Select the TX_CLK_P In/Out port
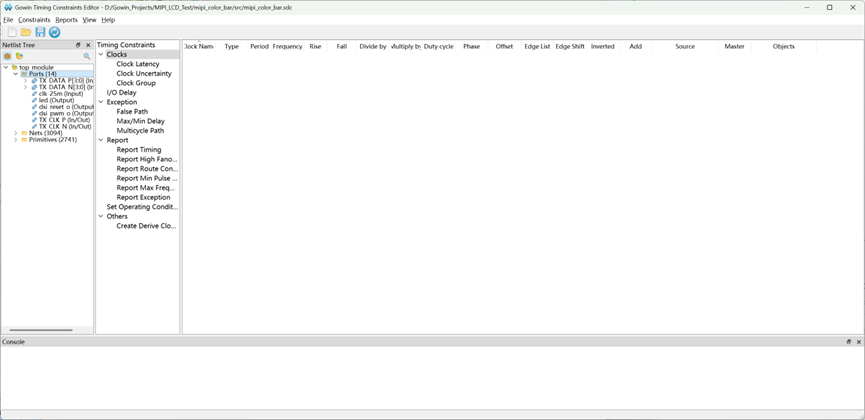The width and height of the screenshot is (865, 420). click(65, 120)
